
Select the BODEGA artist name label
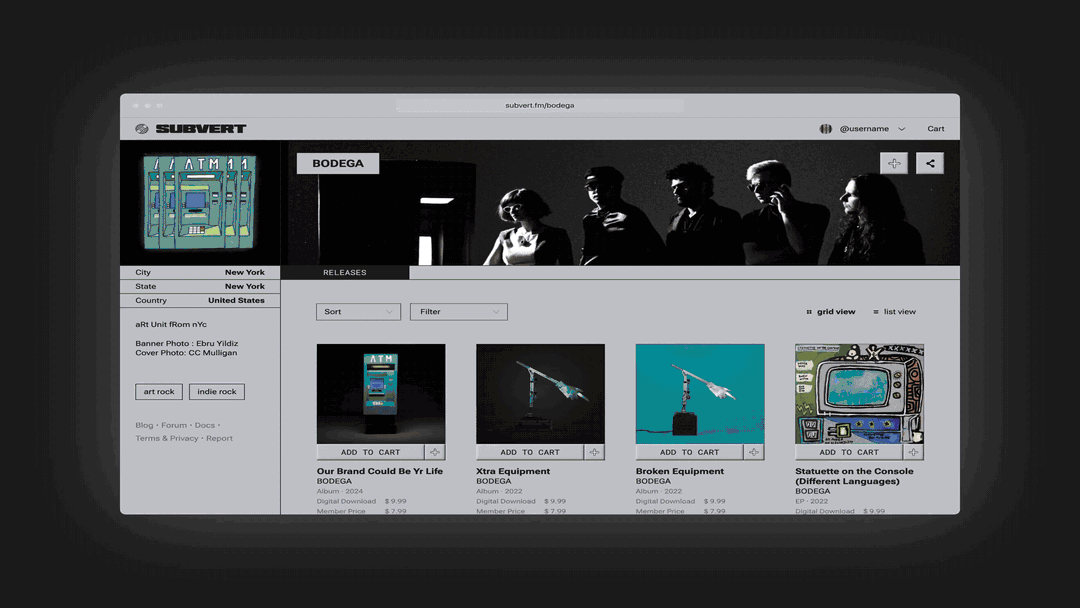pos(338,163)
